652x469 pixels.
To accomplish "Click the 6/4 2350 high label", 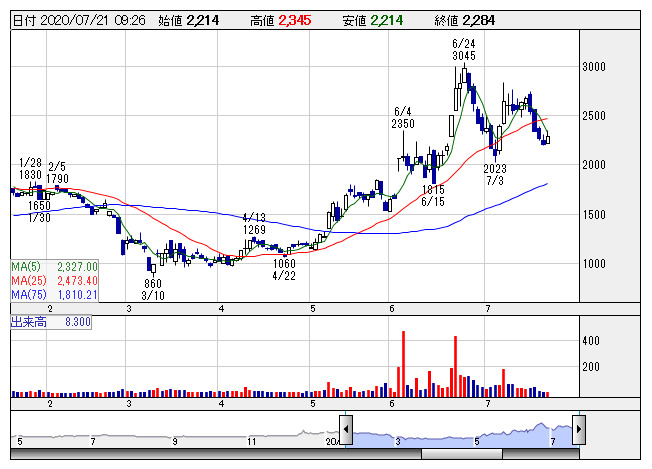I will point(403,117).
